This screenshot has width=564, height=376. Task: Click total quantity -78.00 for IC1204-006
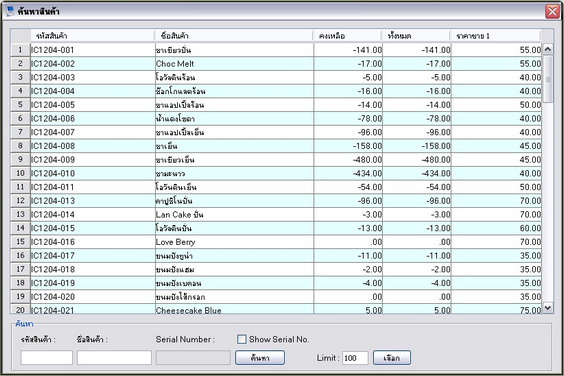pyautogui.click(x=438, y=118)
